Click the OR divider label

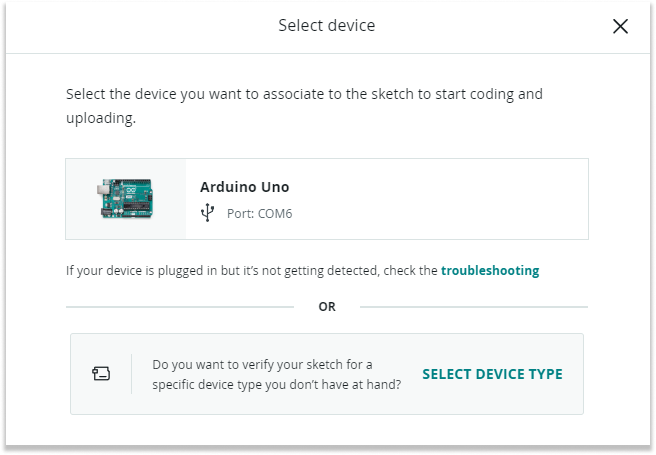327,307
